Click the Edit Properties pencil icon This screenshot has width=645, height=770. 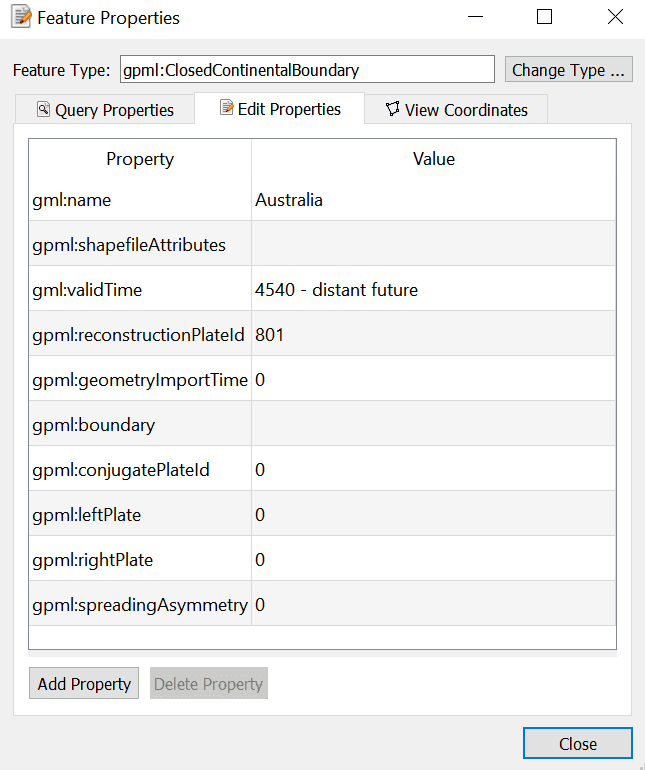click(226, 108)
